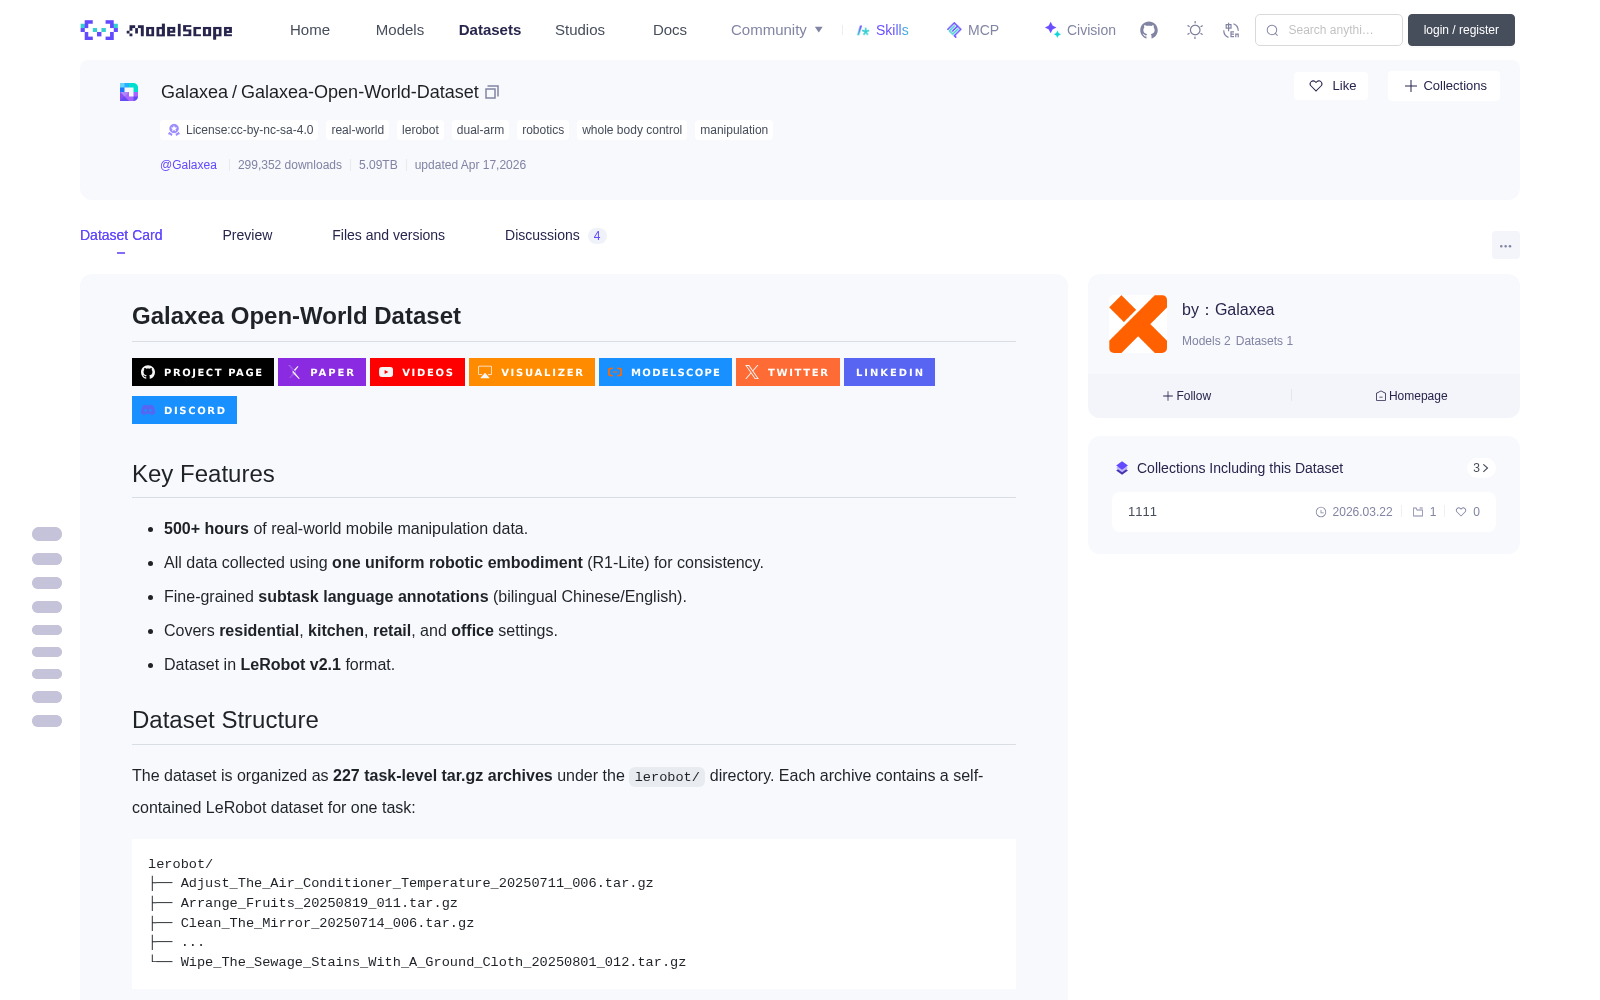Viewport: 1600px width, 1000px height.
Task: Click the Datasets 1 count text
Action: pos(1264,341)
